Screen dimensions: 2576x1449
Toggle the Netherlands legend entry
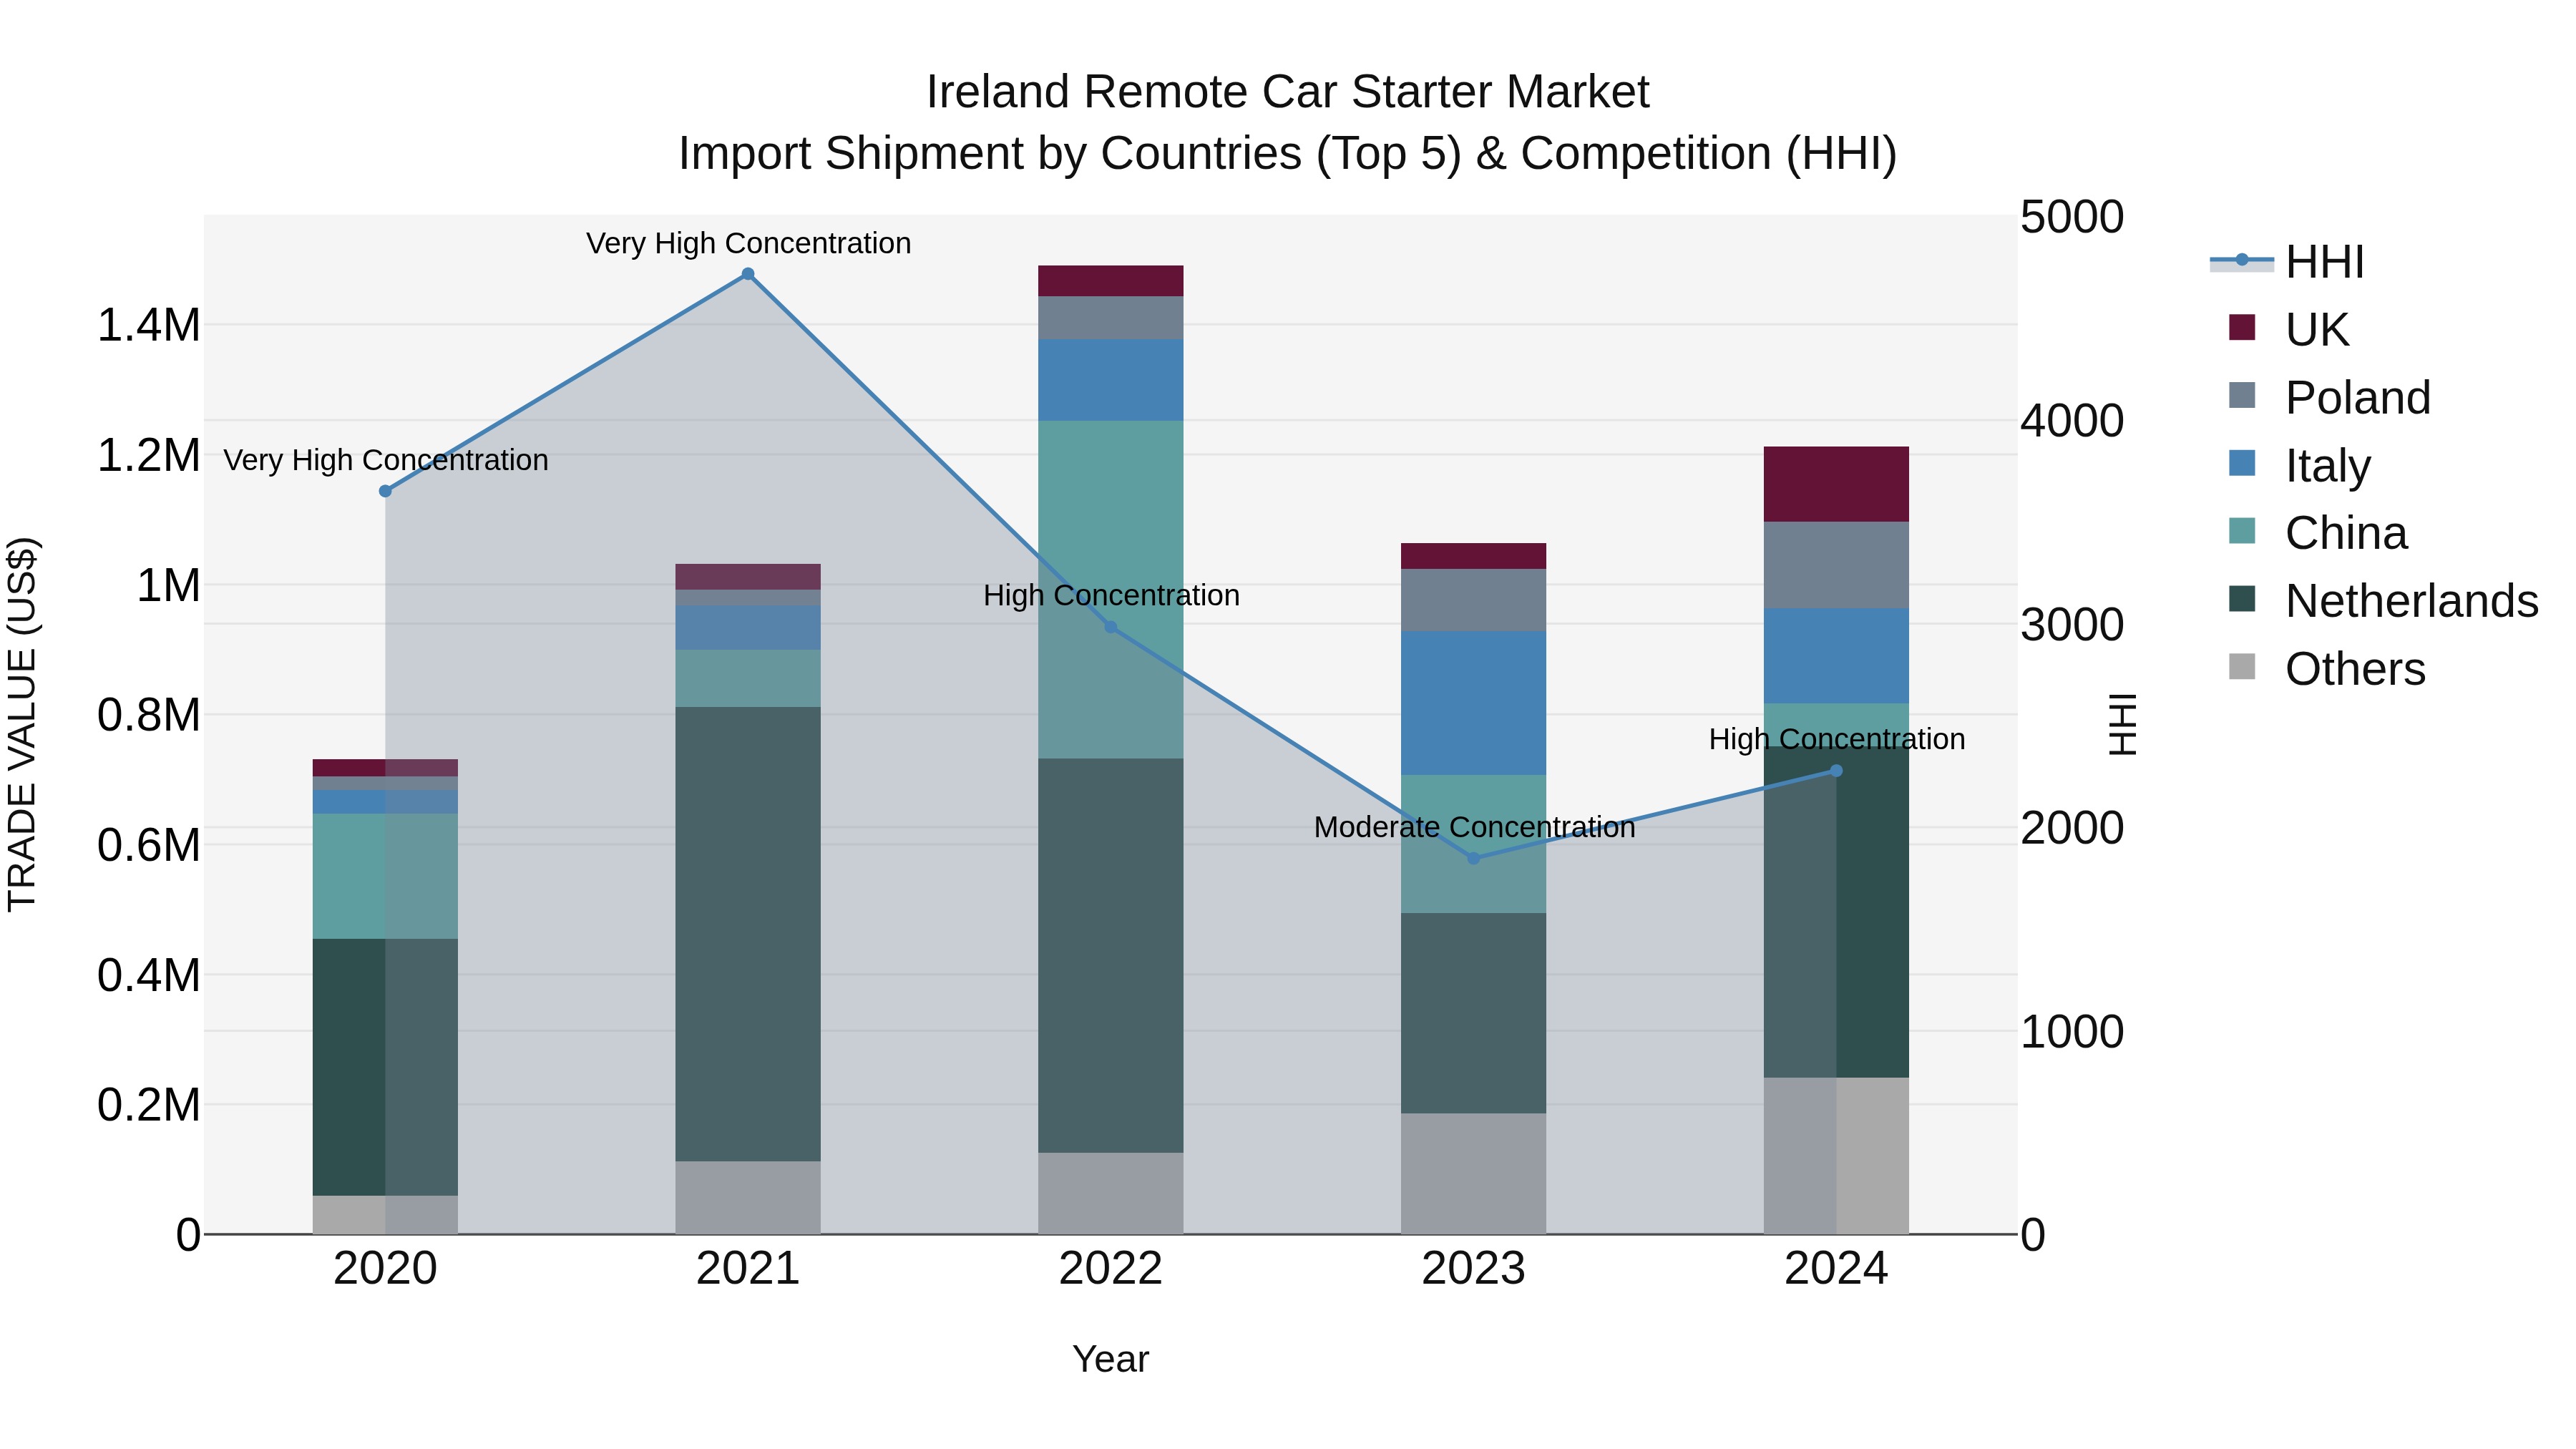2383,601
